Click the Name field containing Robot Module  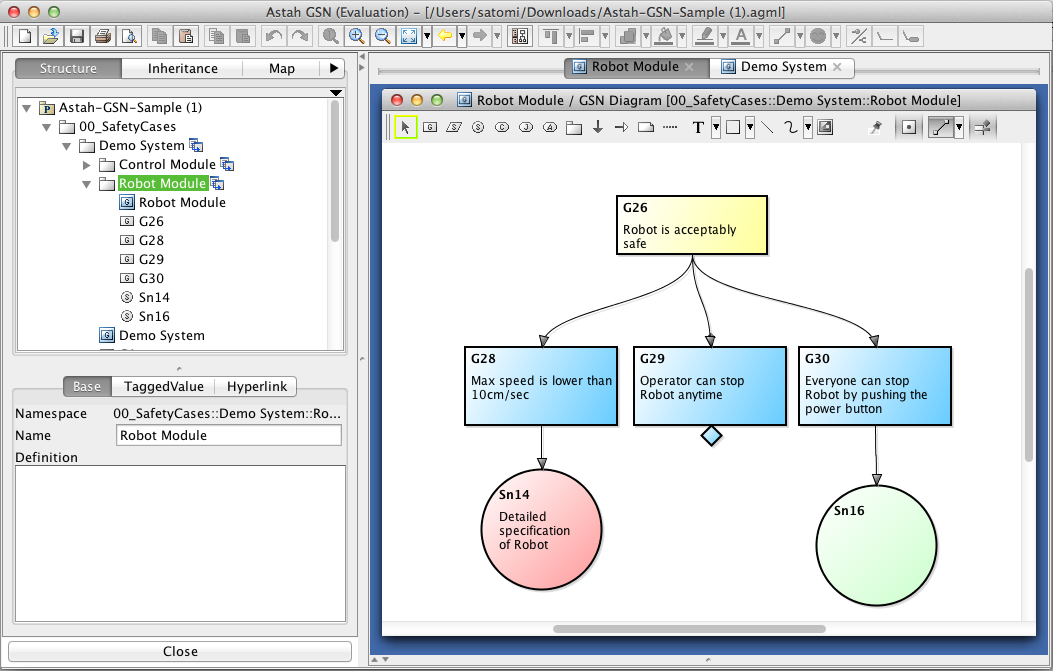(228, 436)
